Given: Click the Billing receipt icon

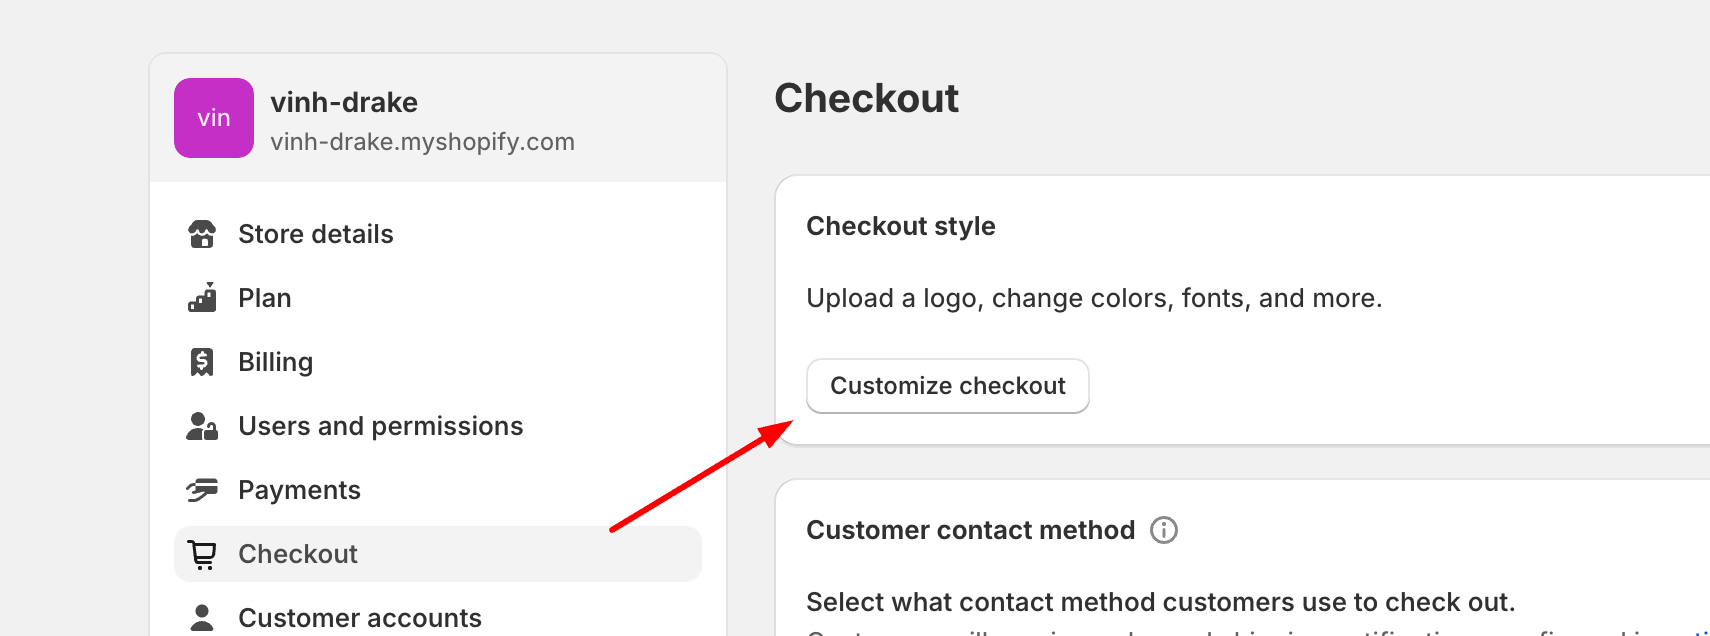Looking at the screenshot, I should 202,362.
